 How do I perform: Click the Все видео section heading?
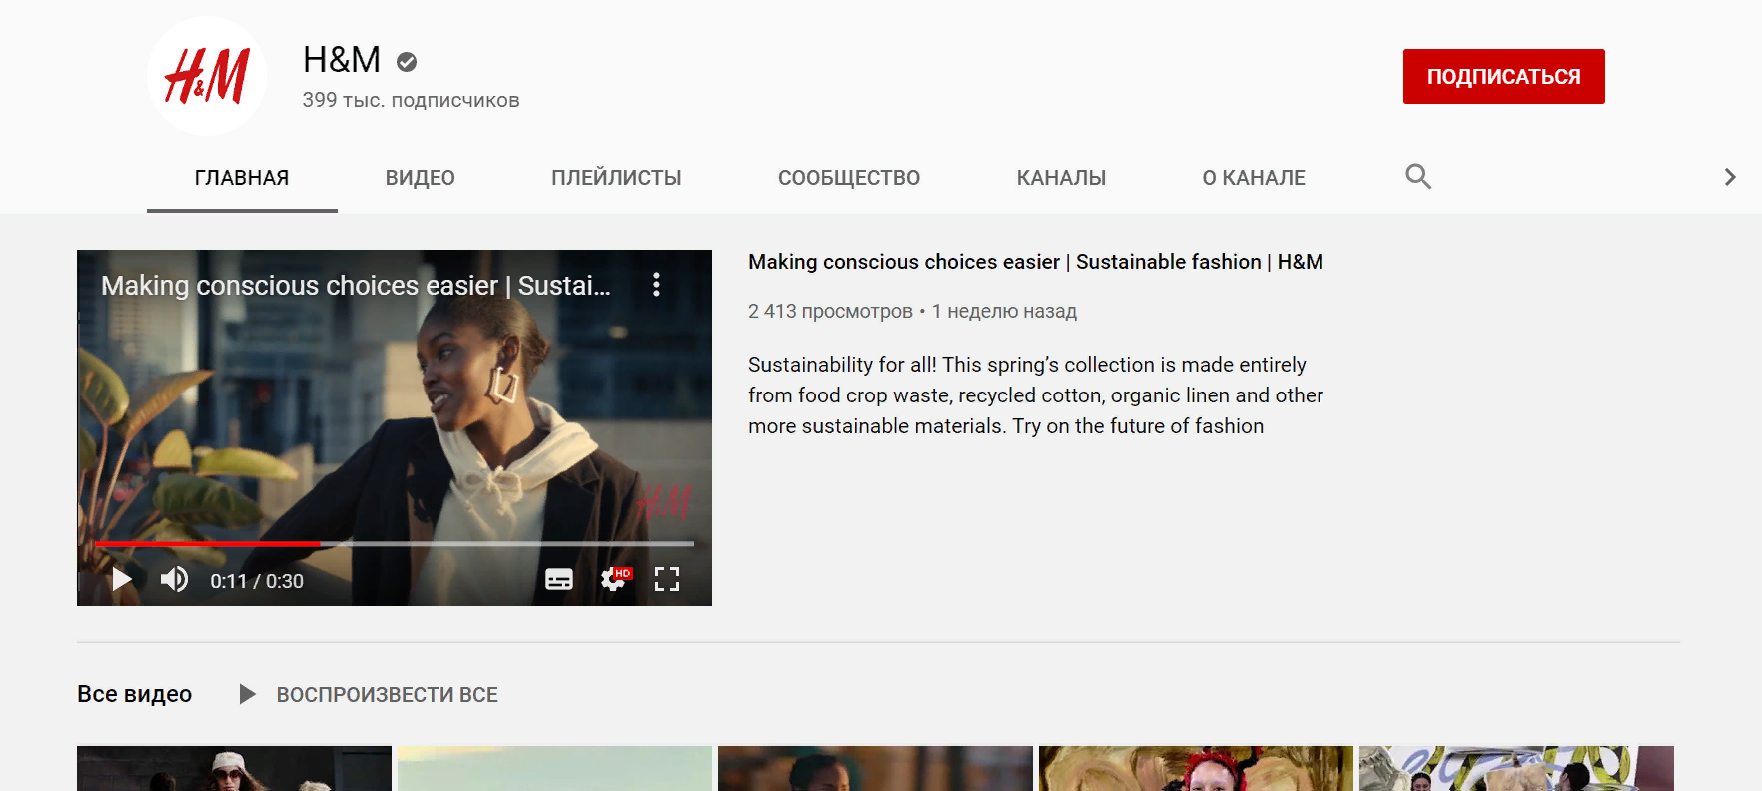(135, 694)
